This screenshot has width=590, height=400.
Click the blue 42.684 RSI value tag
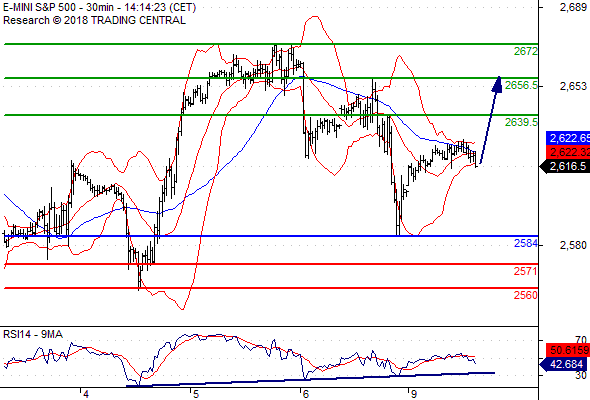click(564, 364)
